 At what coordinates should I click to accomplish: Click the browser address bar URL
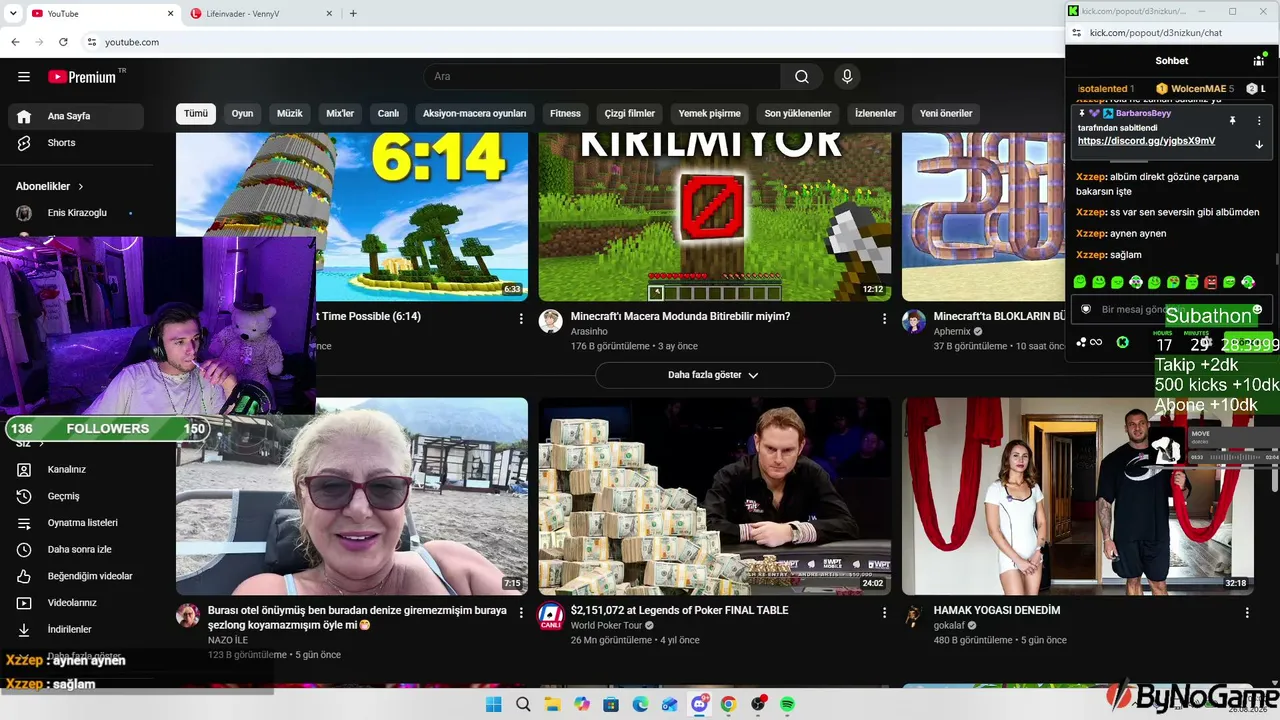[x=132, y=42]
